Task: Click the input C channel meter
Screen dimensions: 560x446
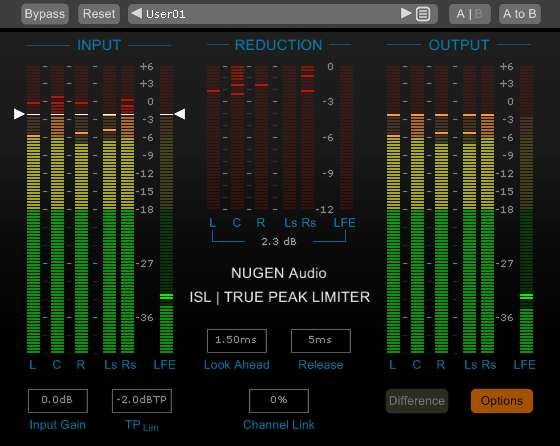Action: (58, 210)
